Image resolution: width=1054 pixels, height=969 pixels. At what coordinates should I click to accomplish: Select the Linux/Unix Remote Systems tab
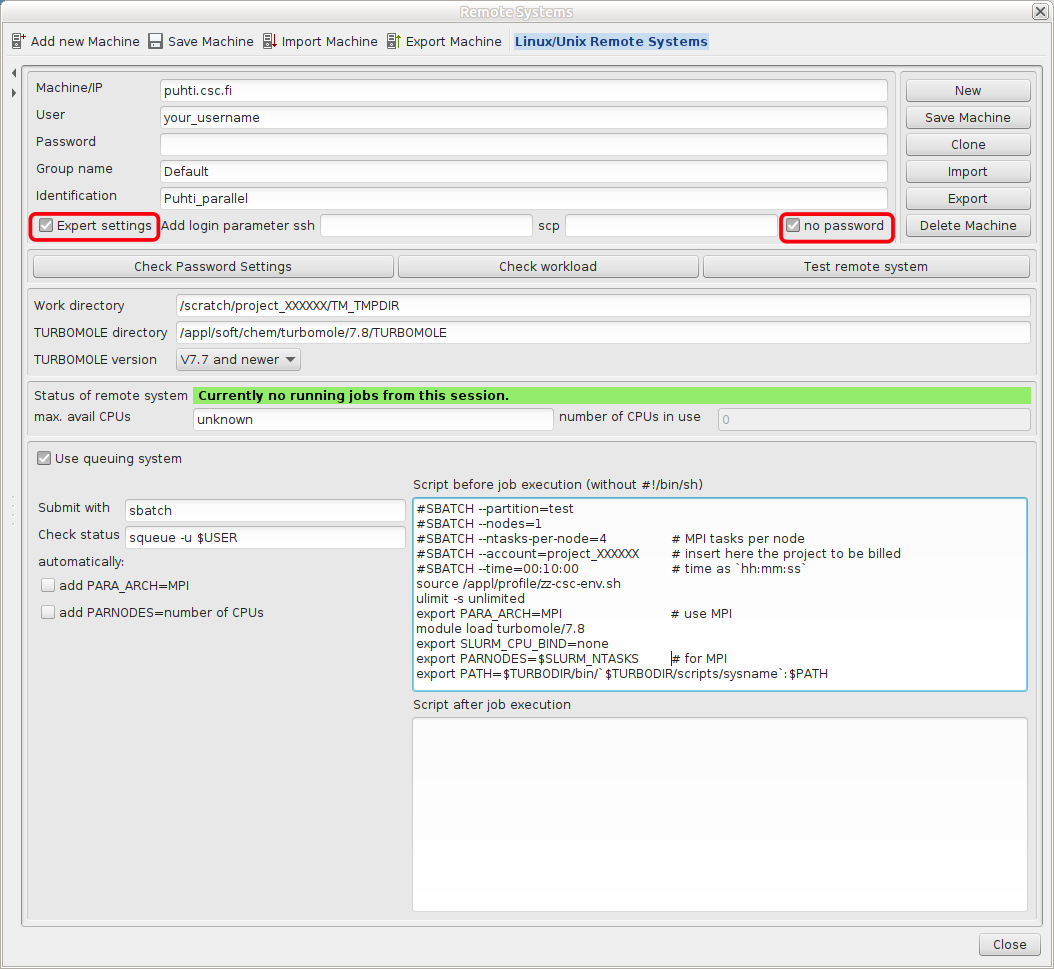tap(611, 42)
